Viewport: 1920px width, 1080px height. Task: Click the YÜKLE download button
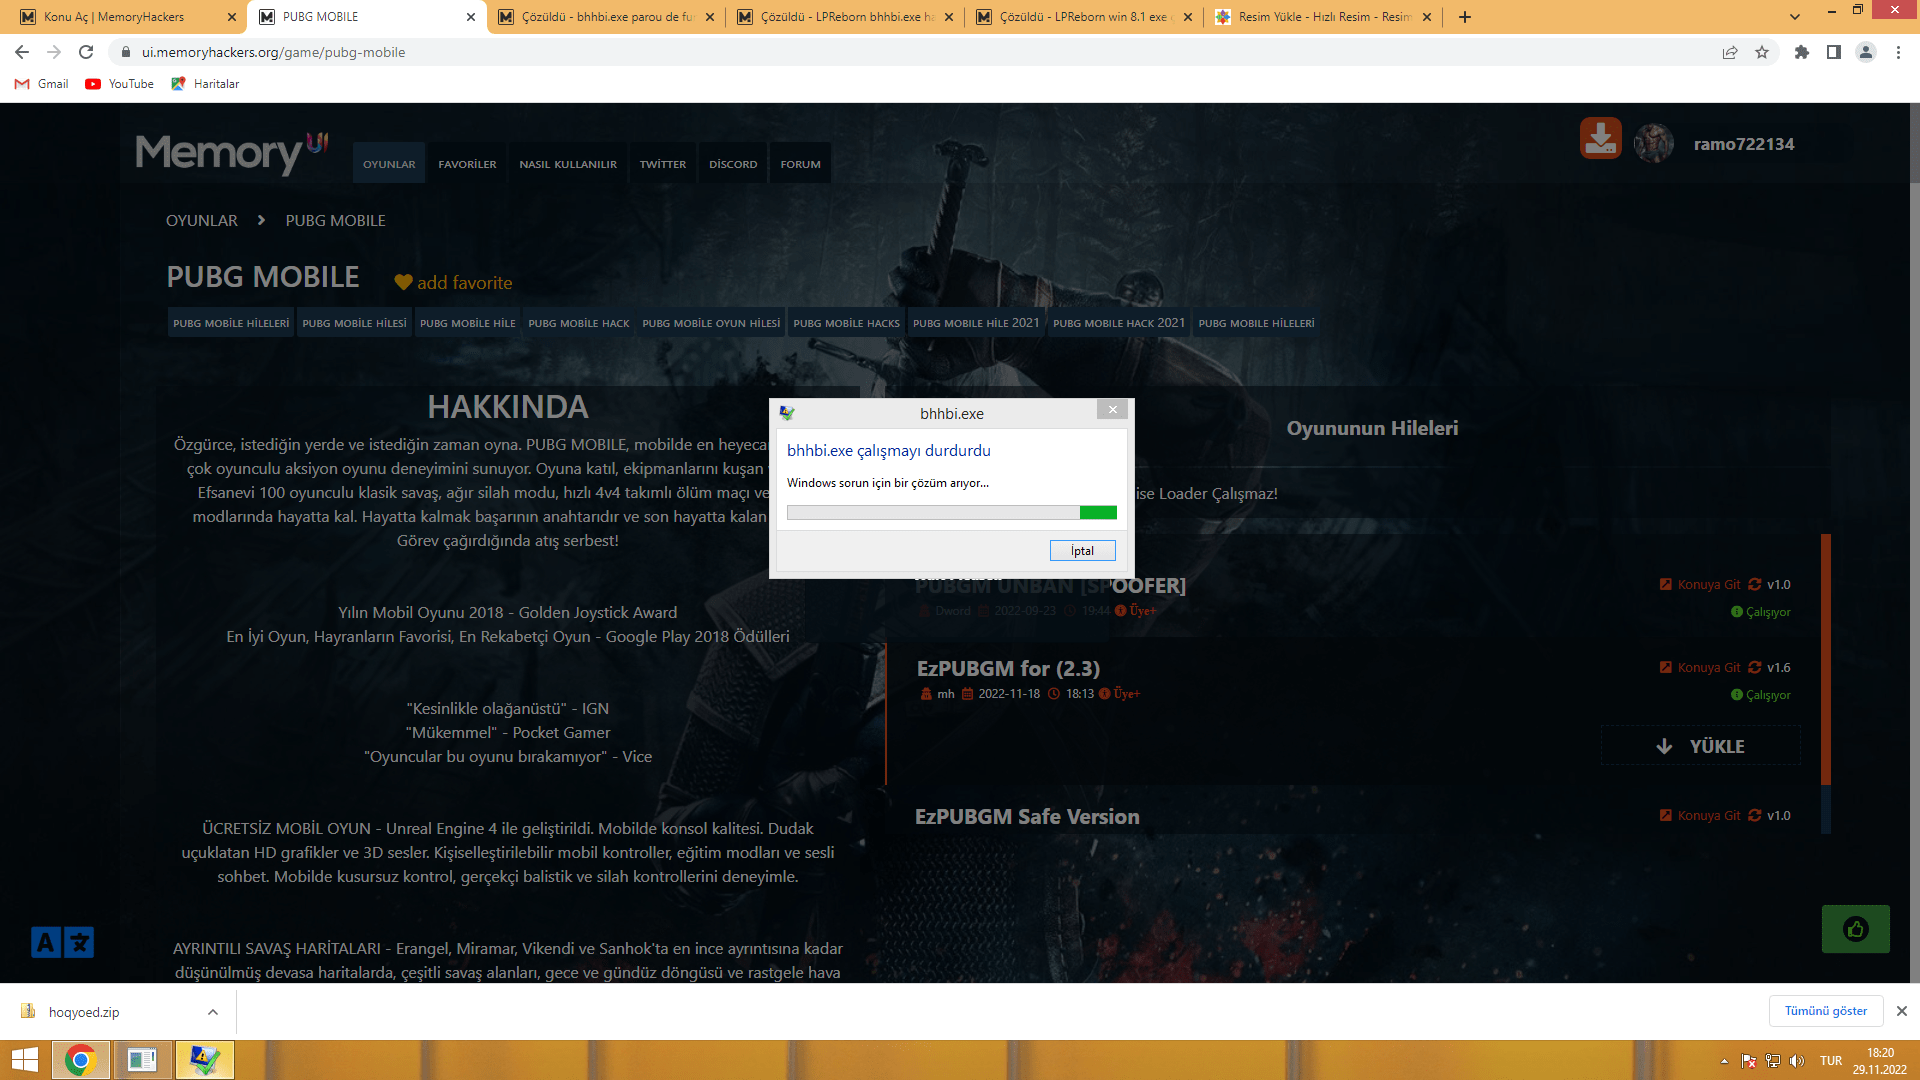[1701, 746]
